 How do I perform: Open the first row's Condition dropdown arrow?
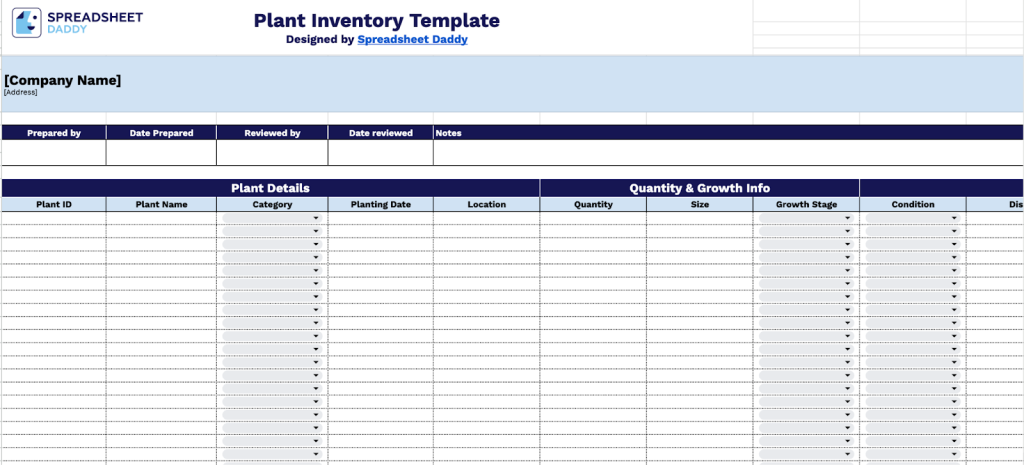955,218
